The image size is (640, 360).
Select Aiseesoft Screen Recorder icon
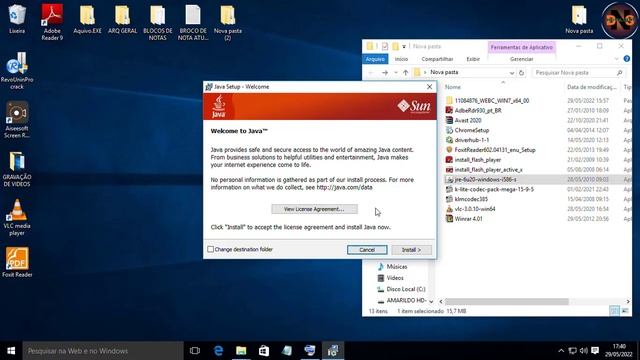tap(17, 120)
